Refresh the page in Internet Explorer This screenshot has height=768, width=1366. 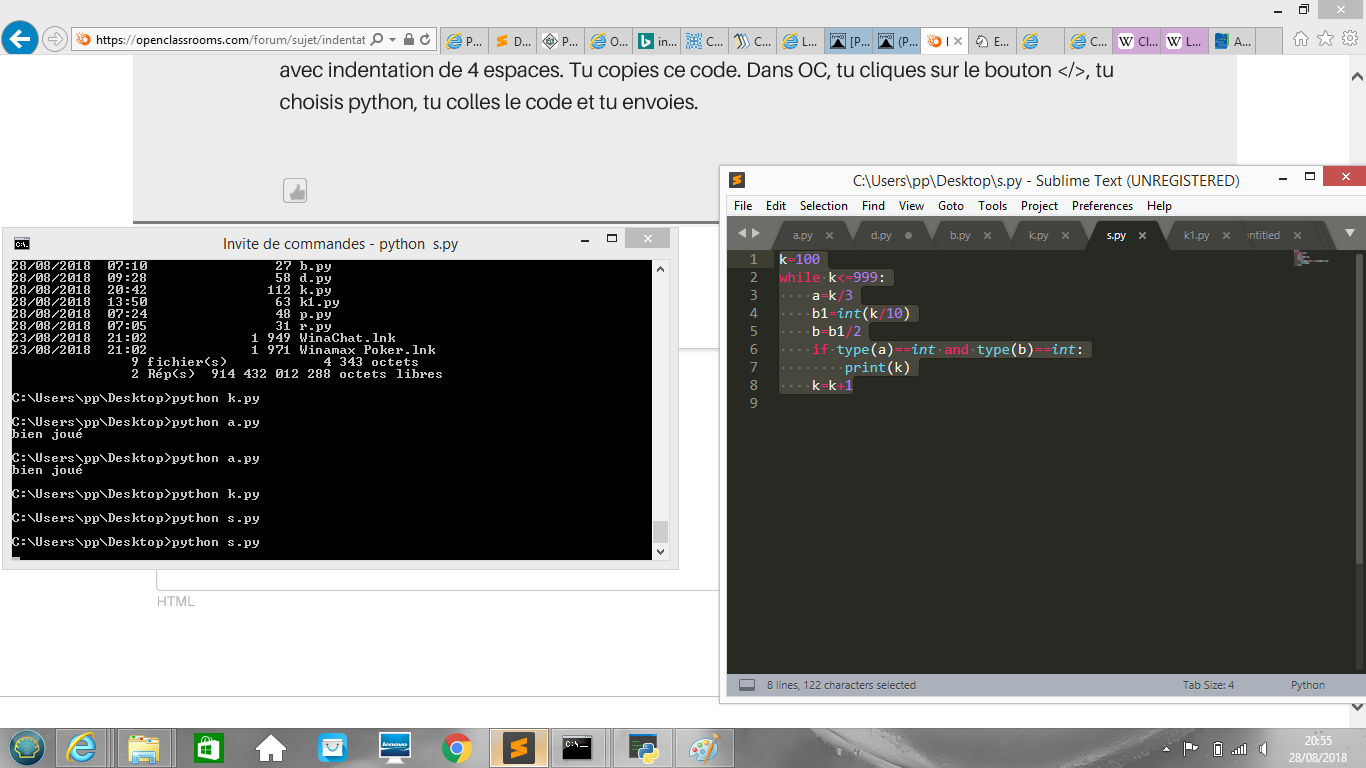tap(426, 40)
